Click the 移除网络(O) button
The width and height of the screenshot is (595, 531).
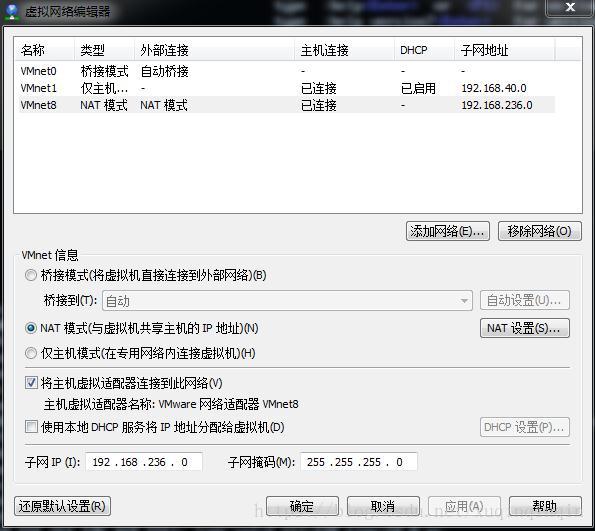click(x=540, y=231)
